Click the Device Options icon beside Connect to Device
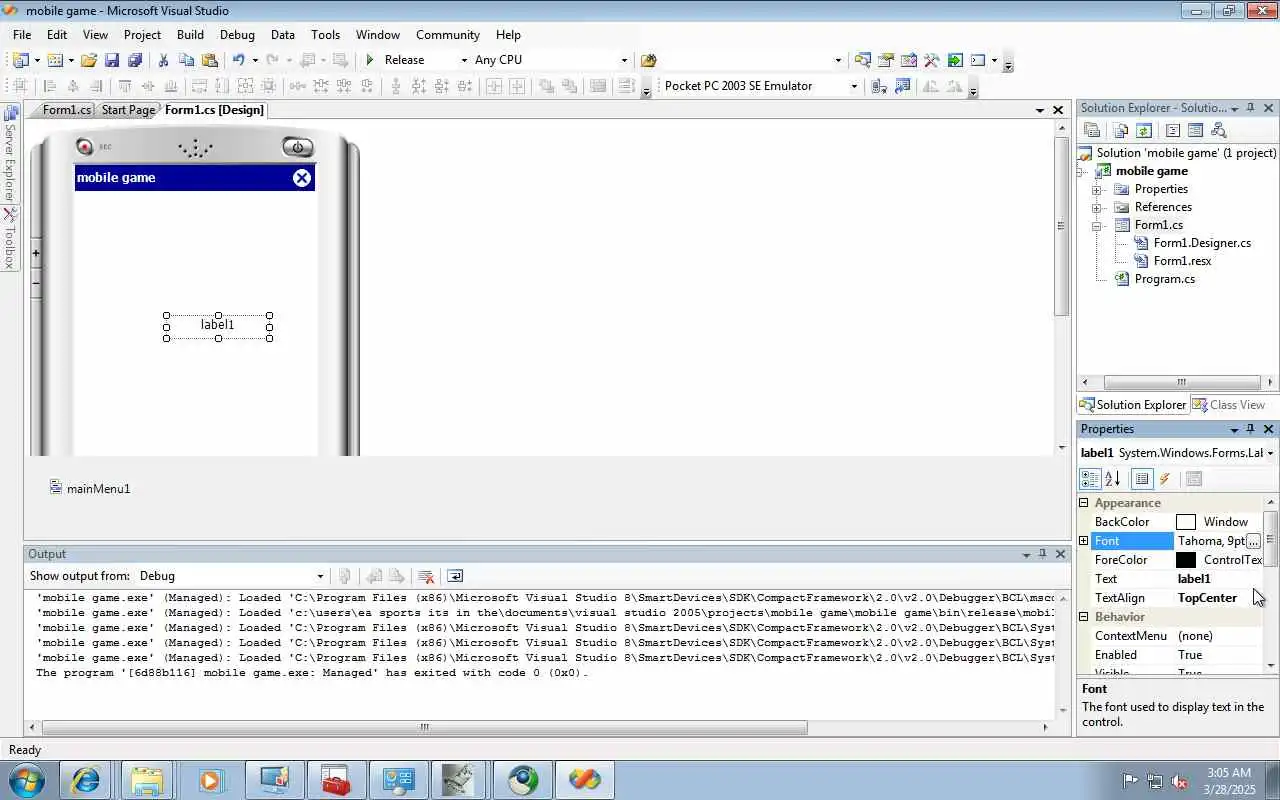 coord(902,86)
